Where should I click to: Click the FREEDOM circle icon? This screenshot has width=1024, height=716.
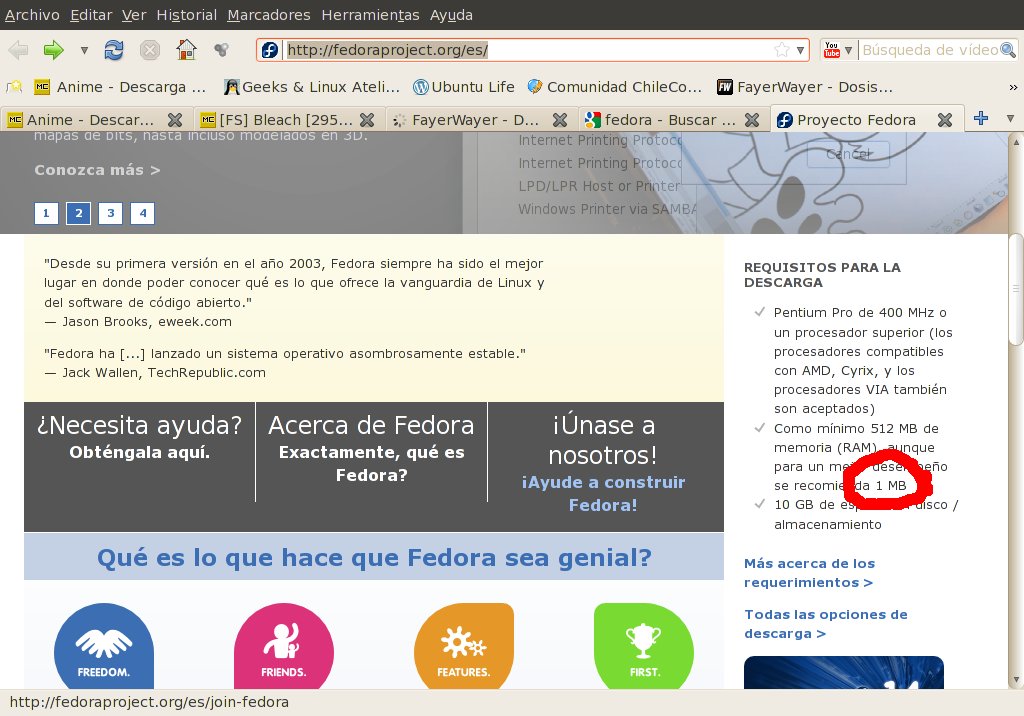(104, 646)
